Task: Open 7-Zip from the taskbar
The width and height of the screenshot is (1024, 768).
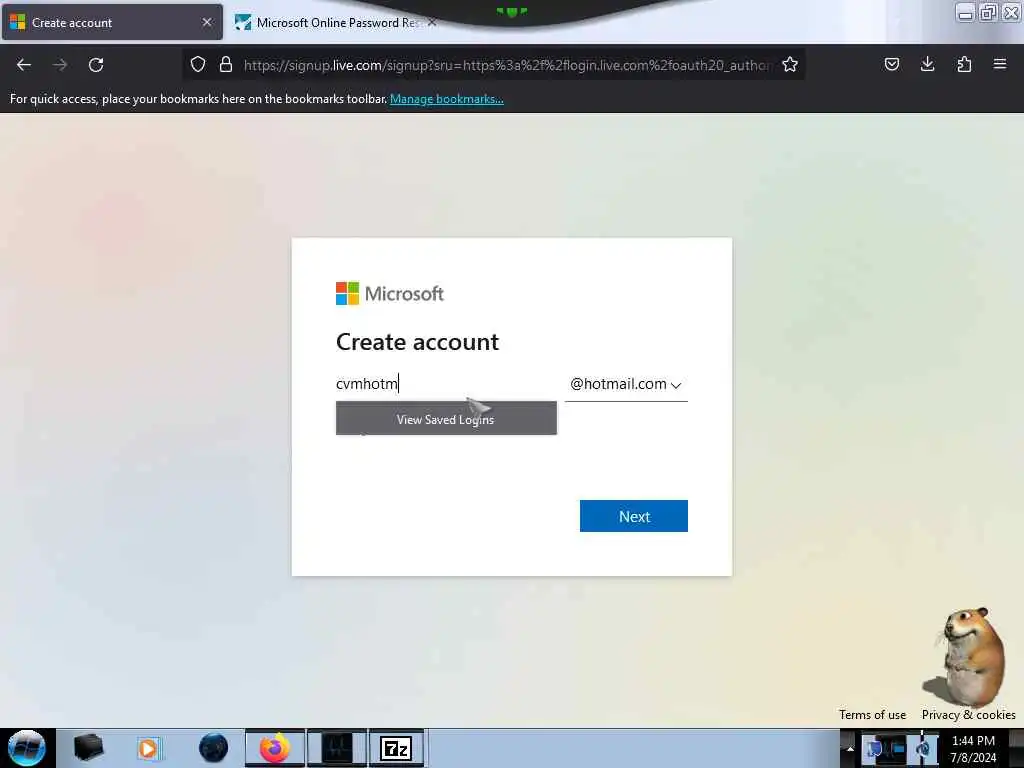Action: pyautogui.click(x=396, y=748)
